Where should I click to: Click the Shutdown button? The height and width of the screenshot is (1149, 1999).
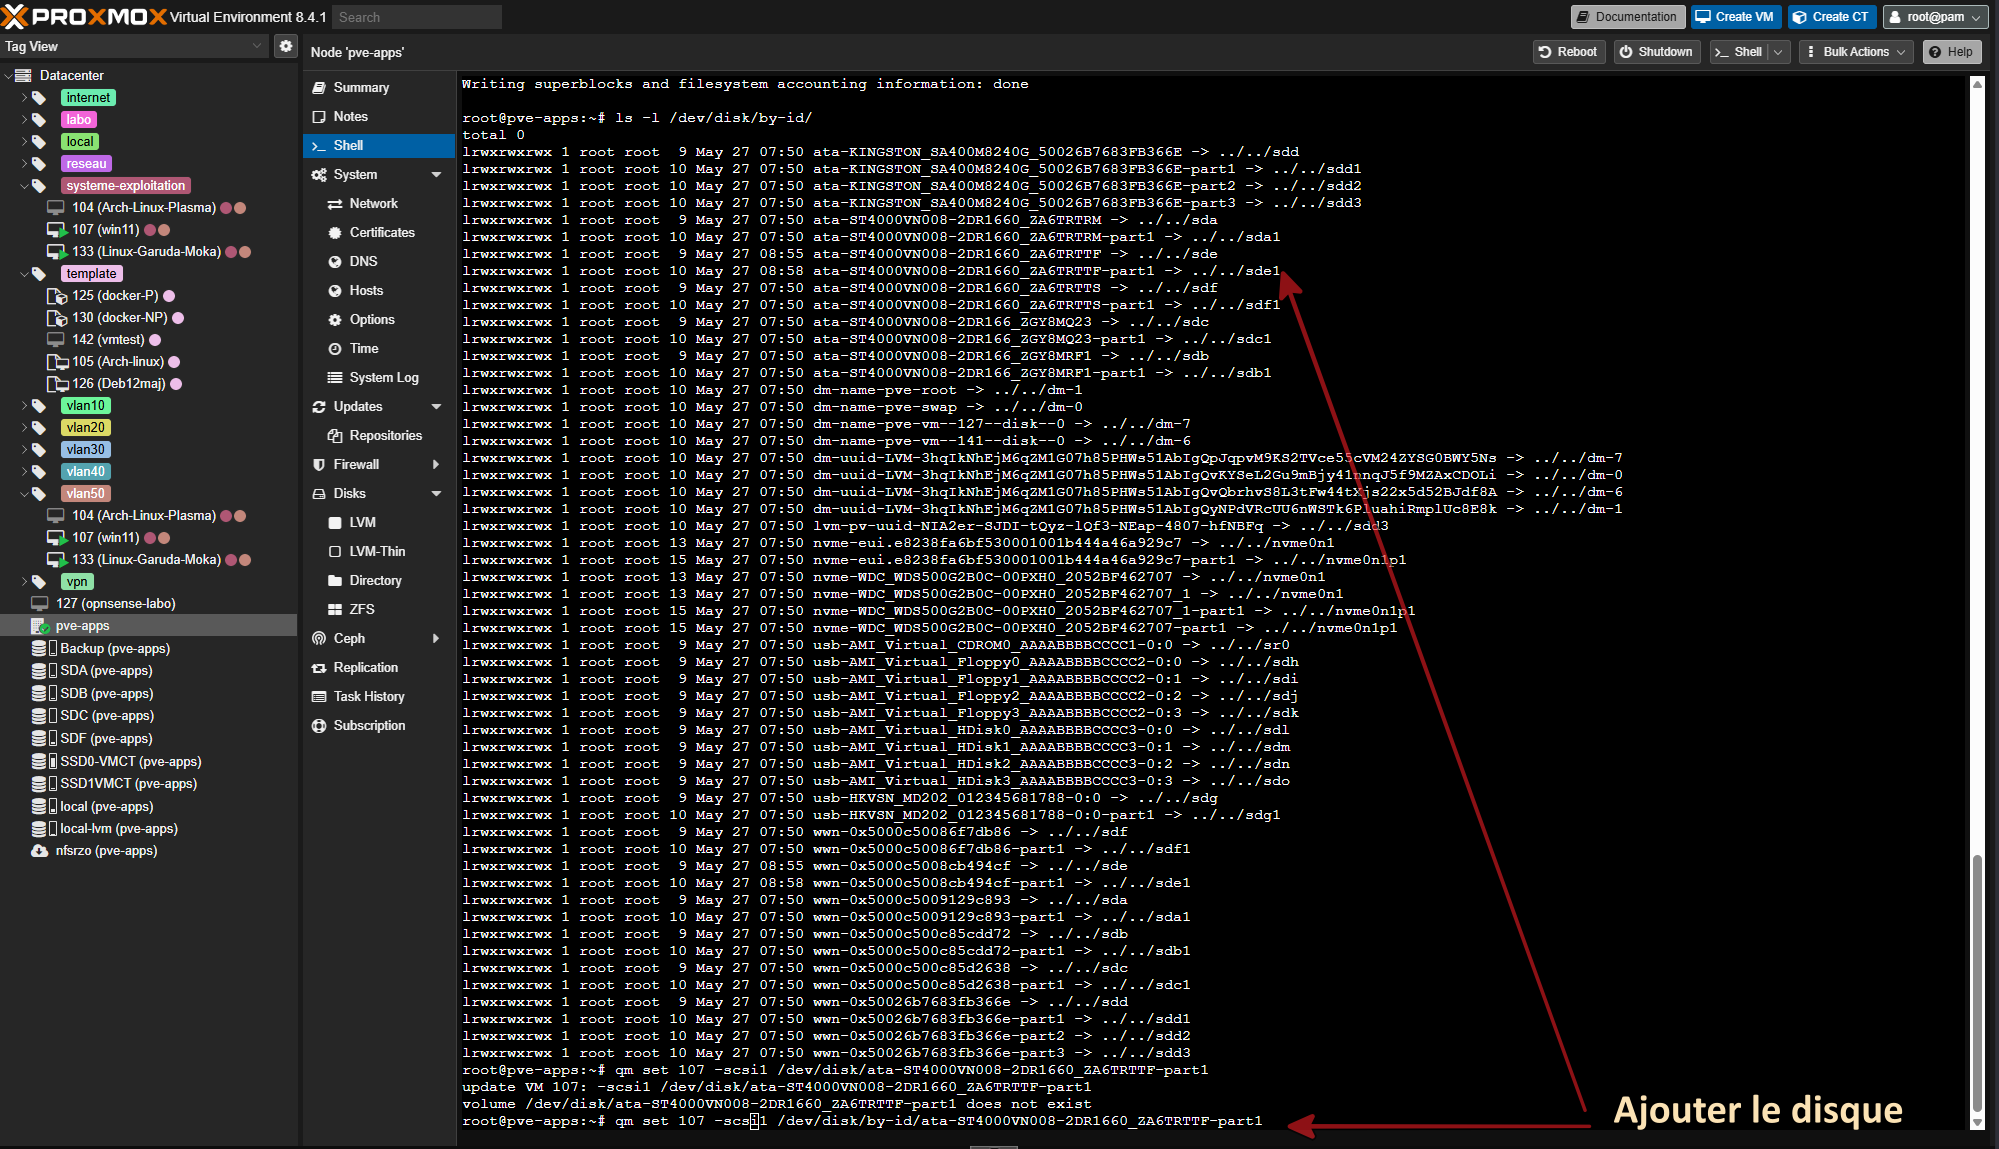(x=1657, y=52)
